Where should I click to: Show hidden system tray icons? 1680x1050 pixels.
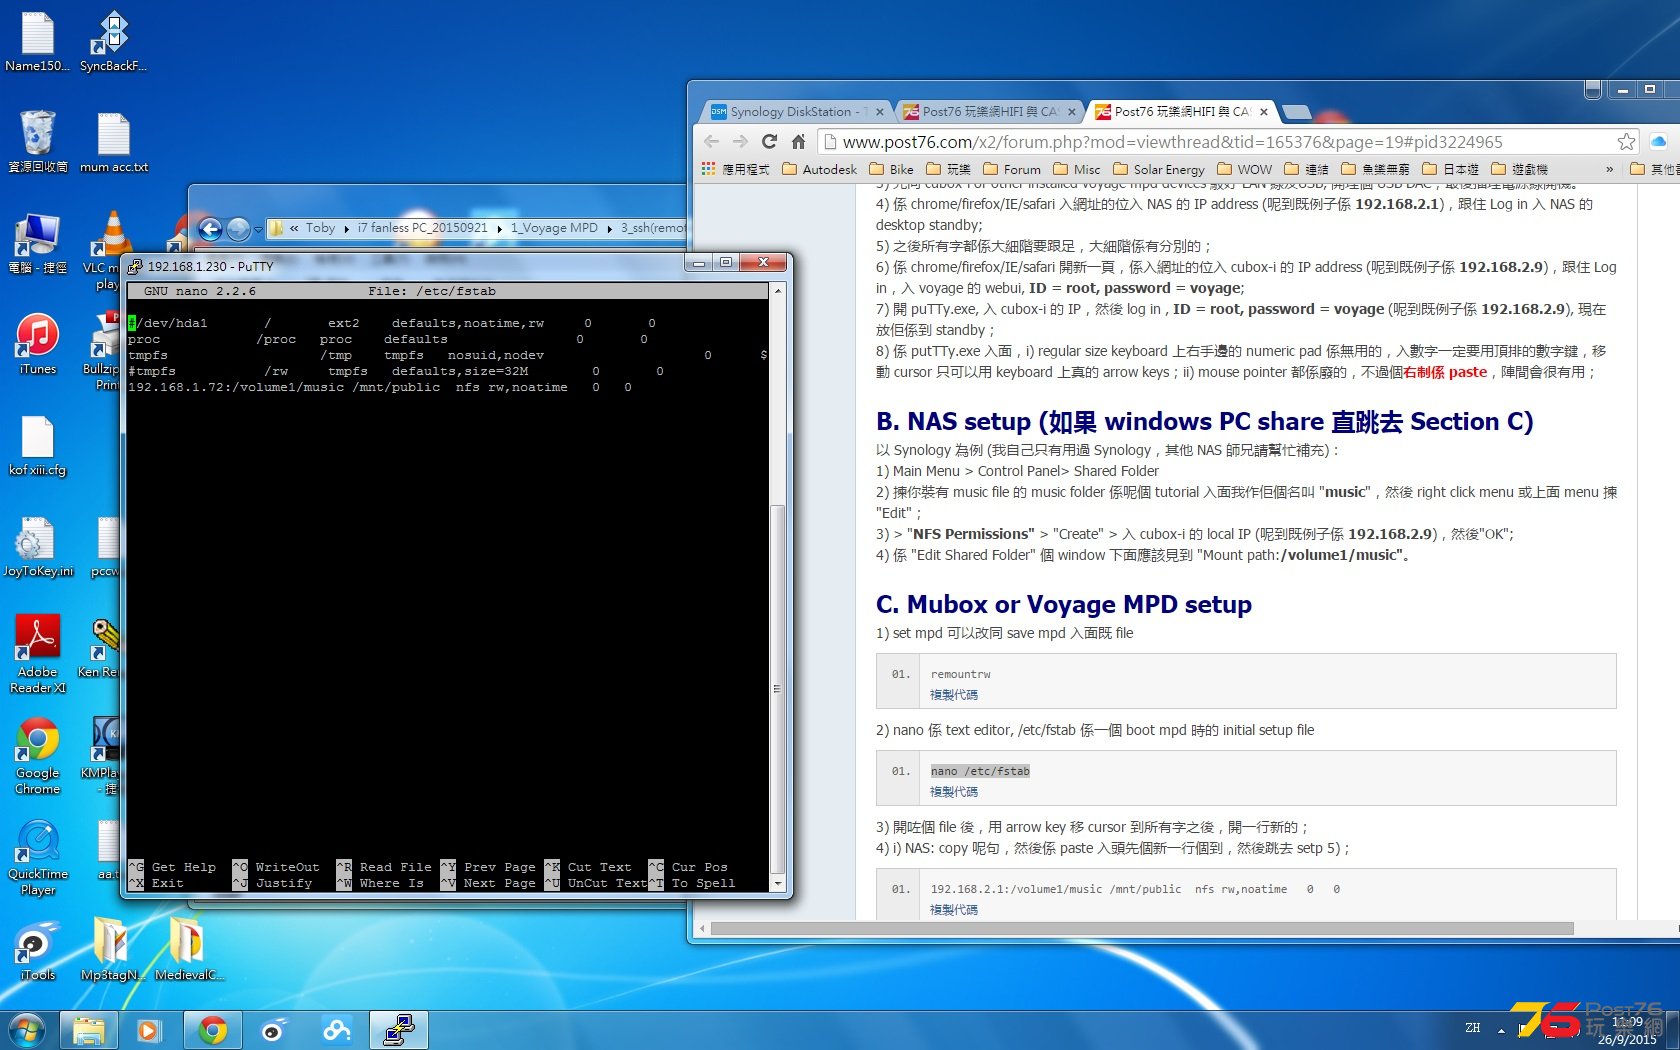point(1501,1029)
